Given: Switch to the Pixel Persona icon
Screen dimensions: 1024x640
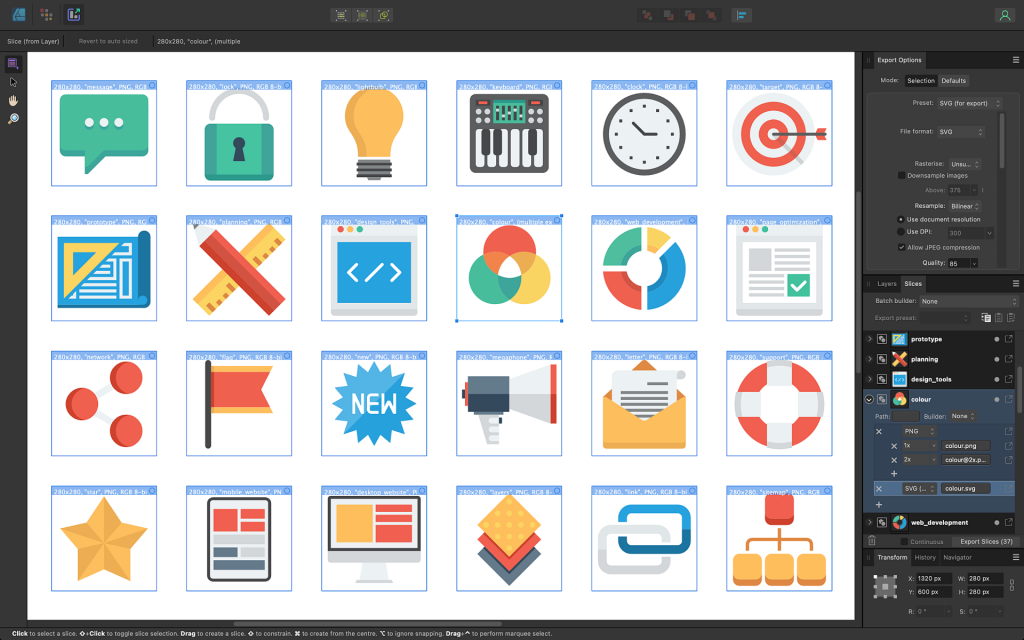Looking at the screenshot, I should 46,15.
